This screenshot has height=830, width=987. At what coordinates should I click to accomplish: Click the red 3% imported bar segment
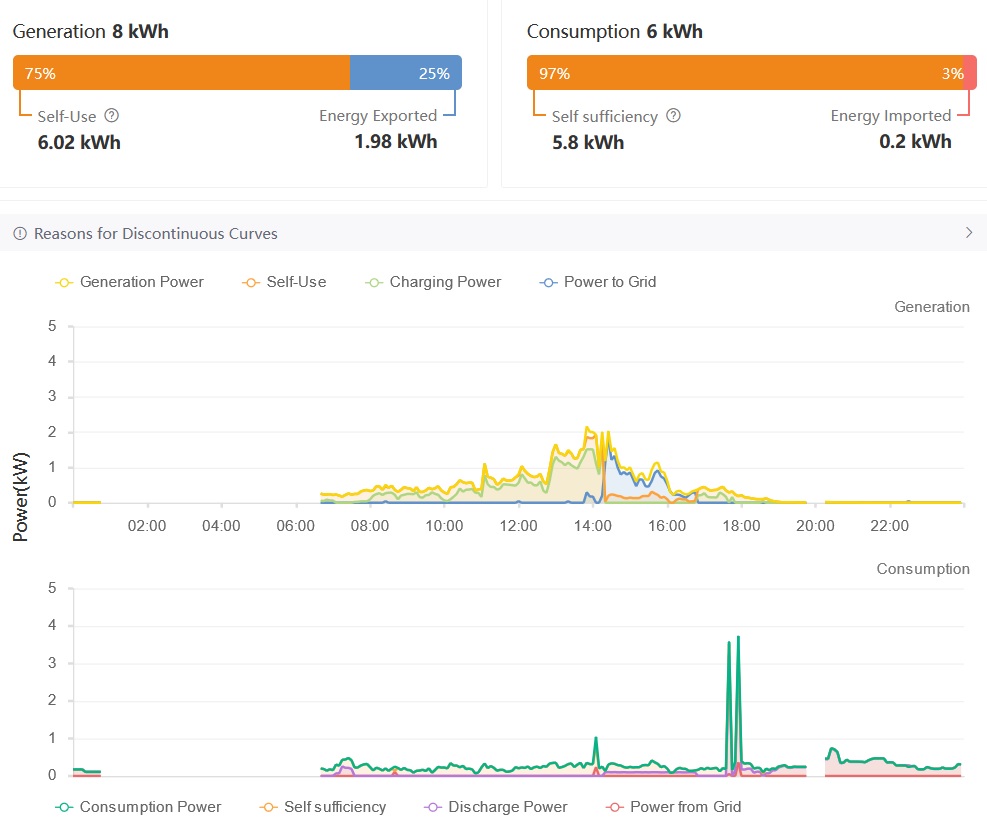point(970,73)
